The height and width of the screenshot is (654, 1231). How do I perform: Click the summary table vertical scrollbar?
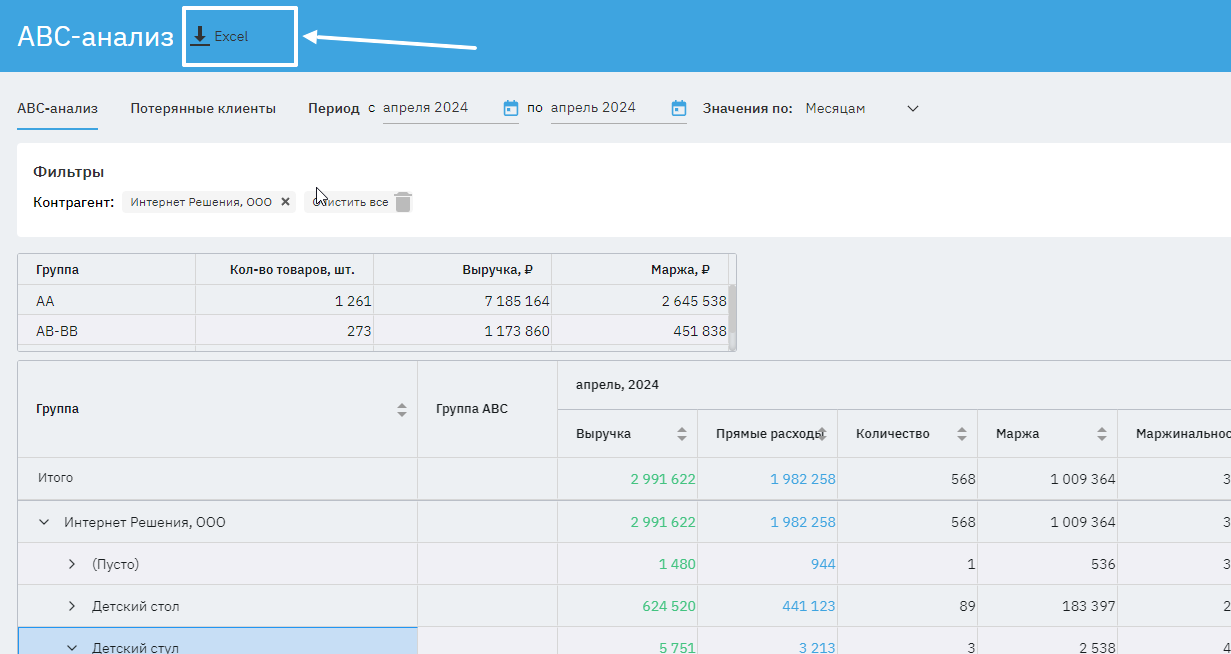(x=732, y=308)
